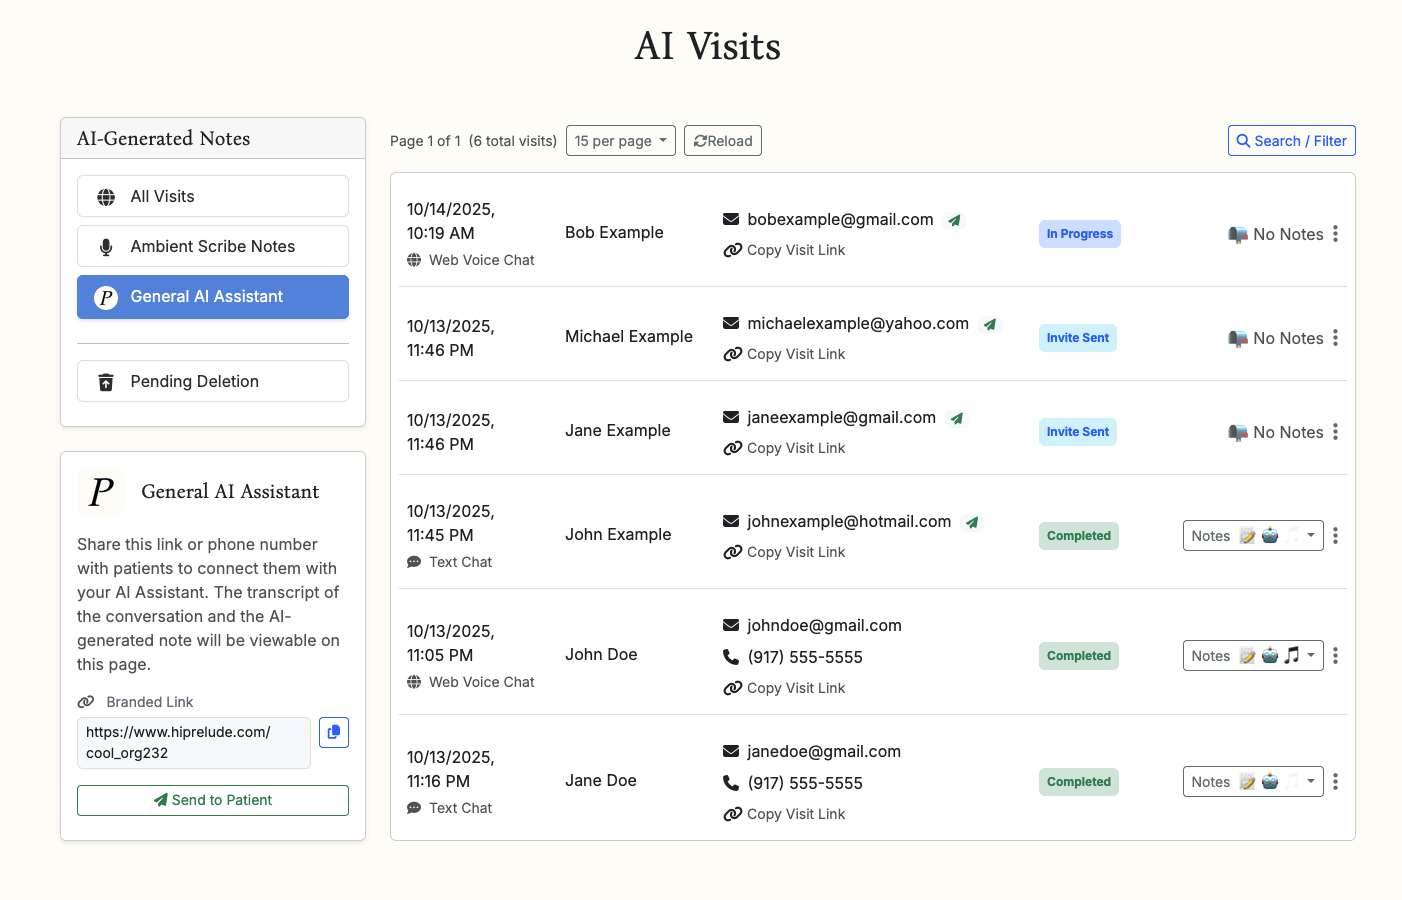1402x900 pixels.
Task: Click the Reload button
Action: click(x=722, y=141)
